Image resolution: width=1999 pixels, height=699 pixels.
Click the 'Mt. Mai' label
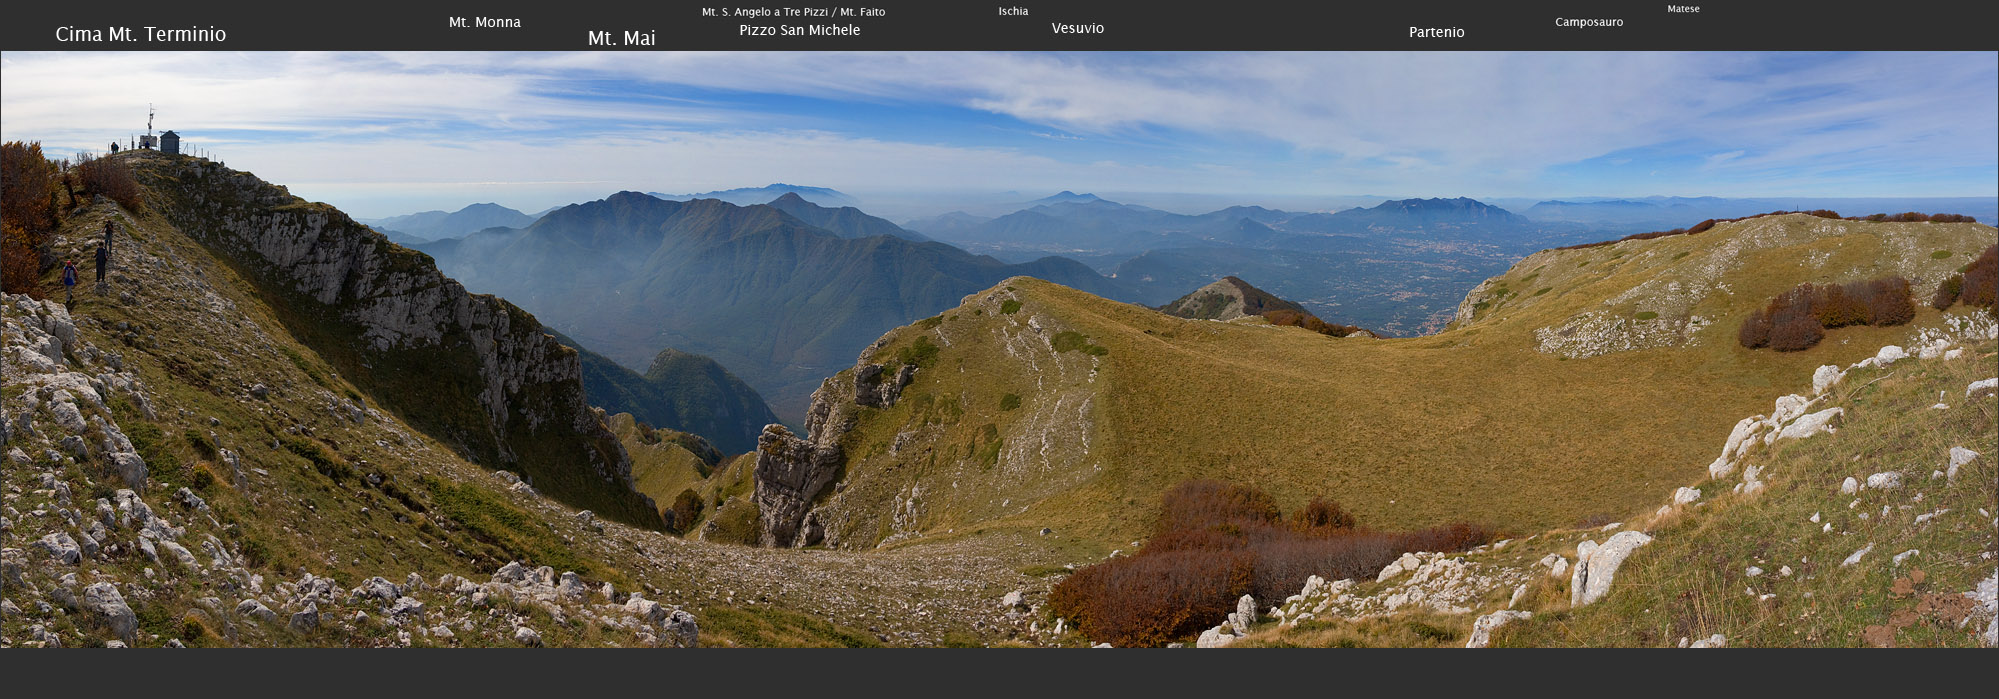tap(622, 38)
